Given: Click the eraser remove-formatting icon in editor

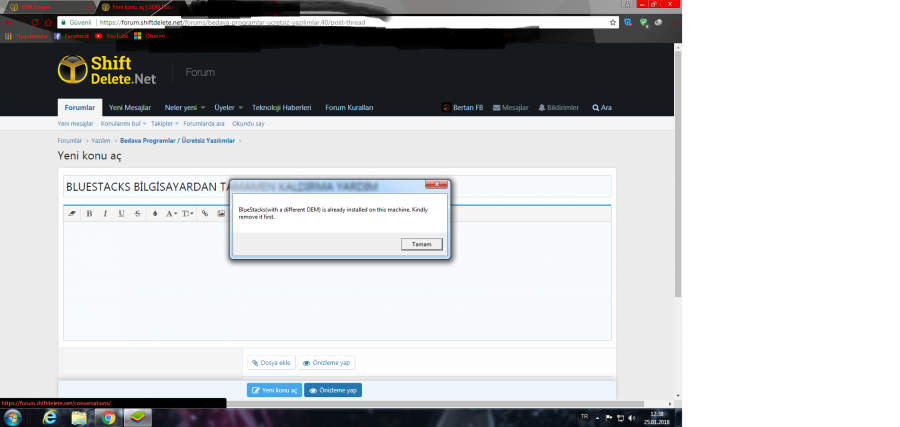Looking at the screenshot, I should (72, 214).
